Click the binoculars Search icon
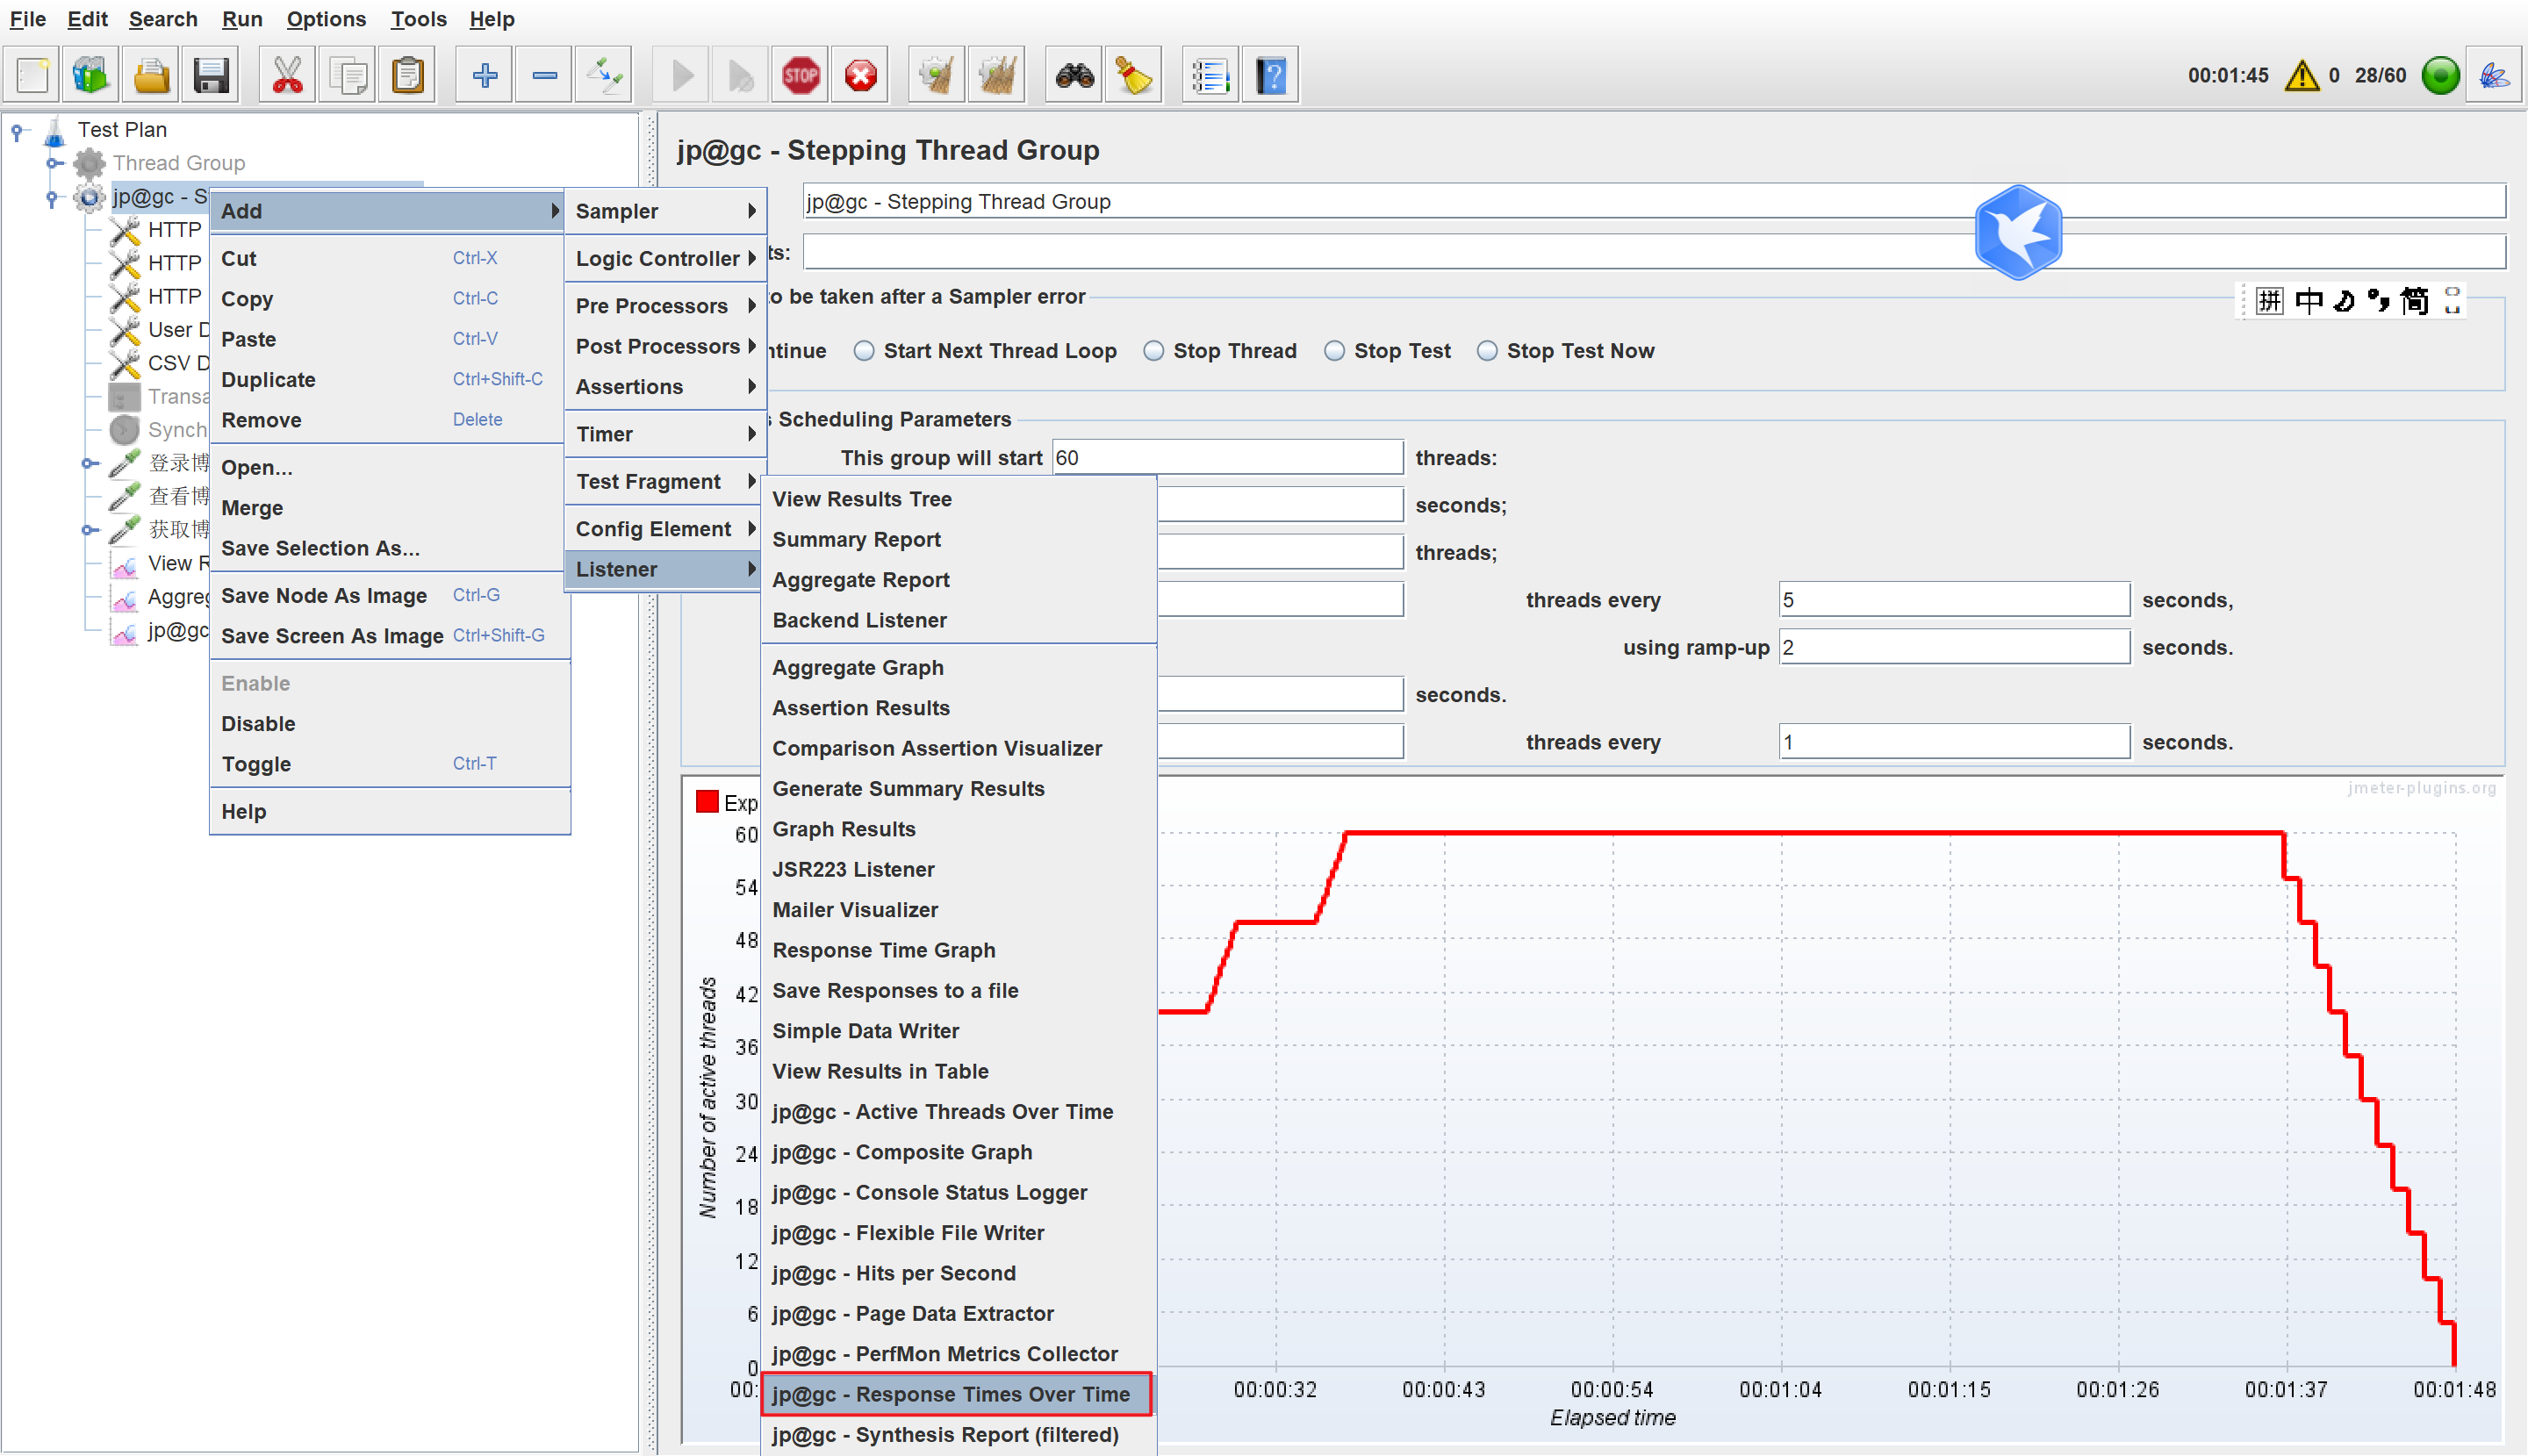2528x1456 pixels. point(1074,75)
